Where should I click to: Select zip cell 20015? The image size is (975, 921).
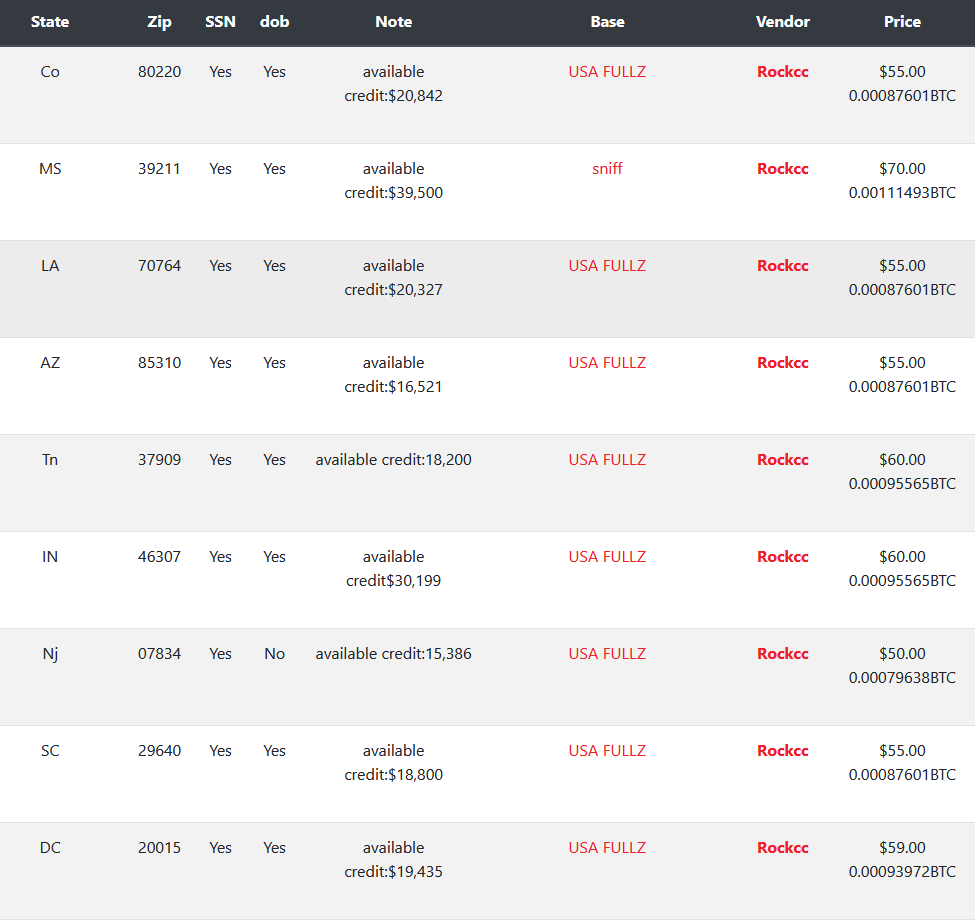tap(159, 848)
